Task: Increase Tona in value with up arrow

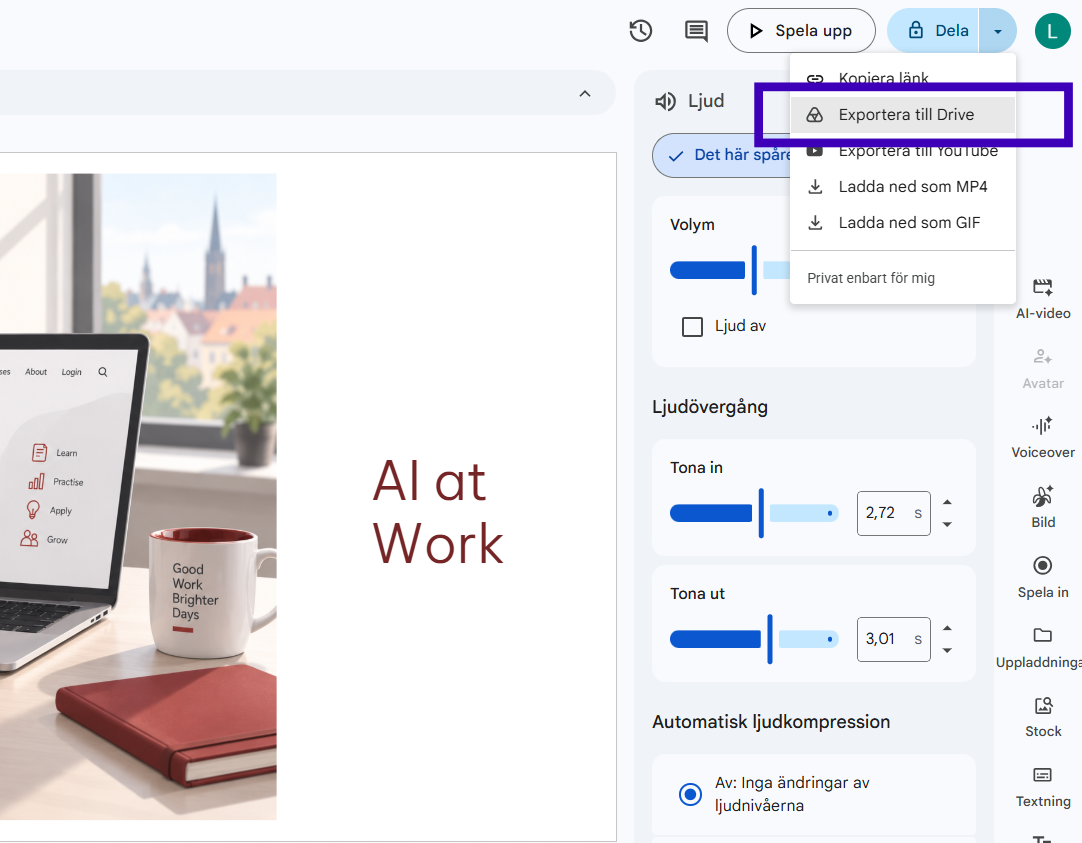Action: (947, 502)
